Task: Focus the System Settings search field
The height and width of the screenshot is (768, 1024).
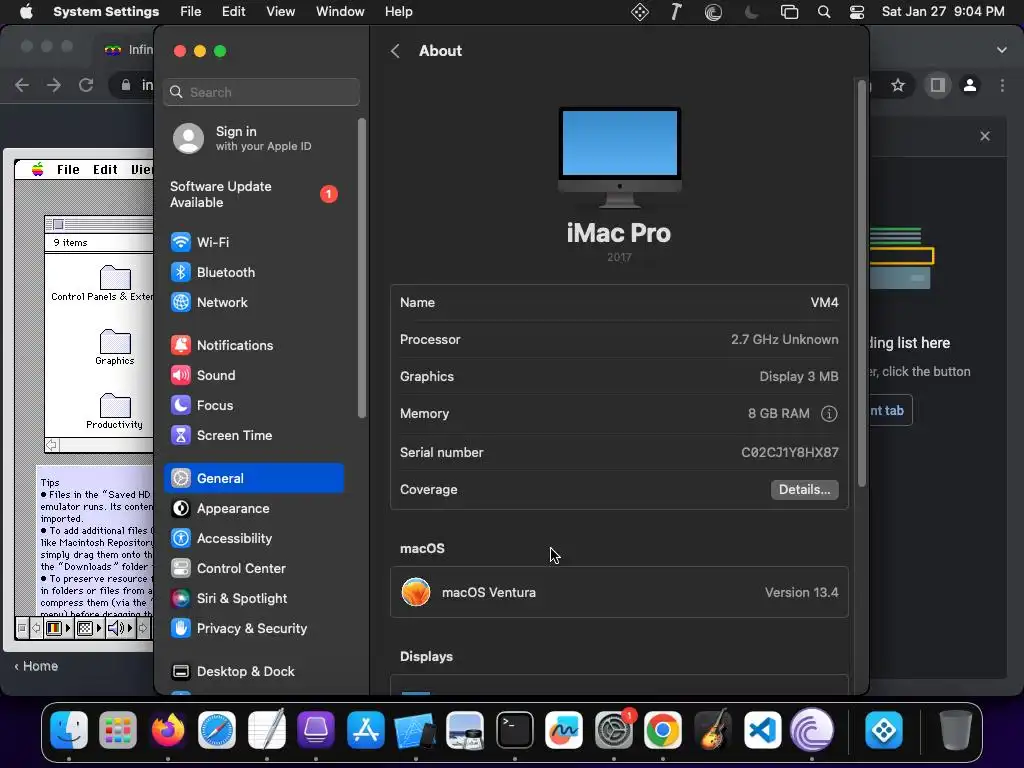Action: (261, 92)
